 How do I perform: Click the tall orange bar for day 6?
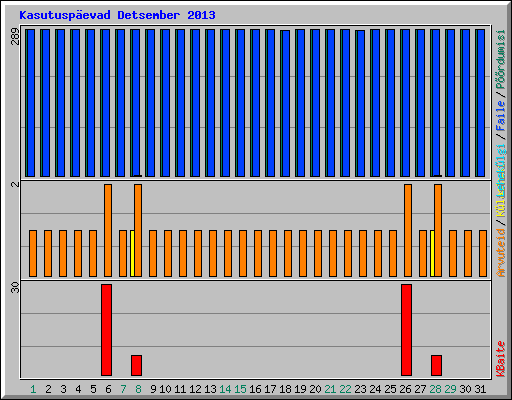(108, 230)
